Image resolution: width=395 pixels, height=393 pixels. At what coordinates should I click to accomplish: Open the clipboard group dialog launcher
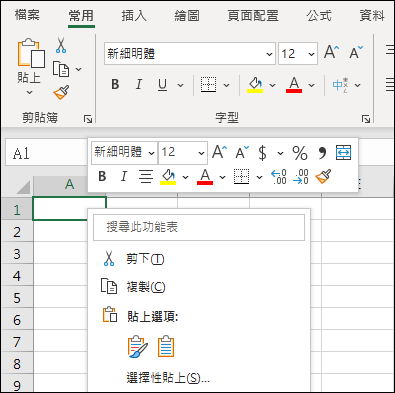88,119
